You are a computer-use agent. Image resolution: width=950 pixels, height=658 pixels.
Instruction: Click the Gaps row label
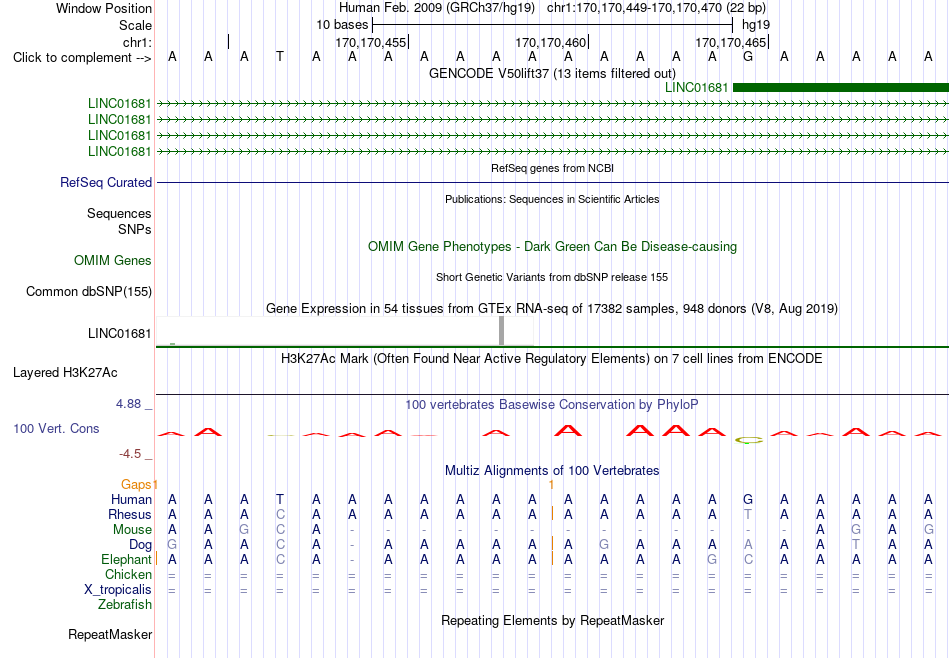click(x=136, y=484)
